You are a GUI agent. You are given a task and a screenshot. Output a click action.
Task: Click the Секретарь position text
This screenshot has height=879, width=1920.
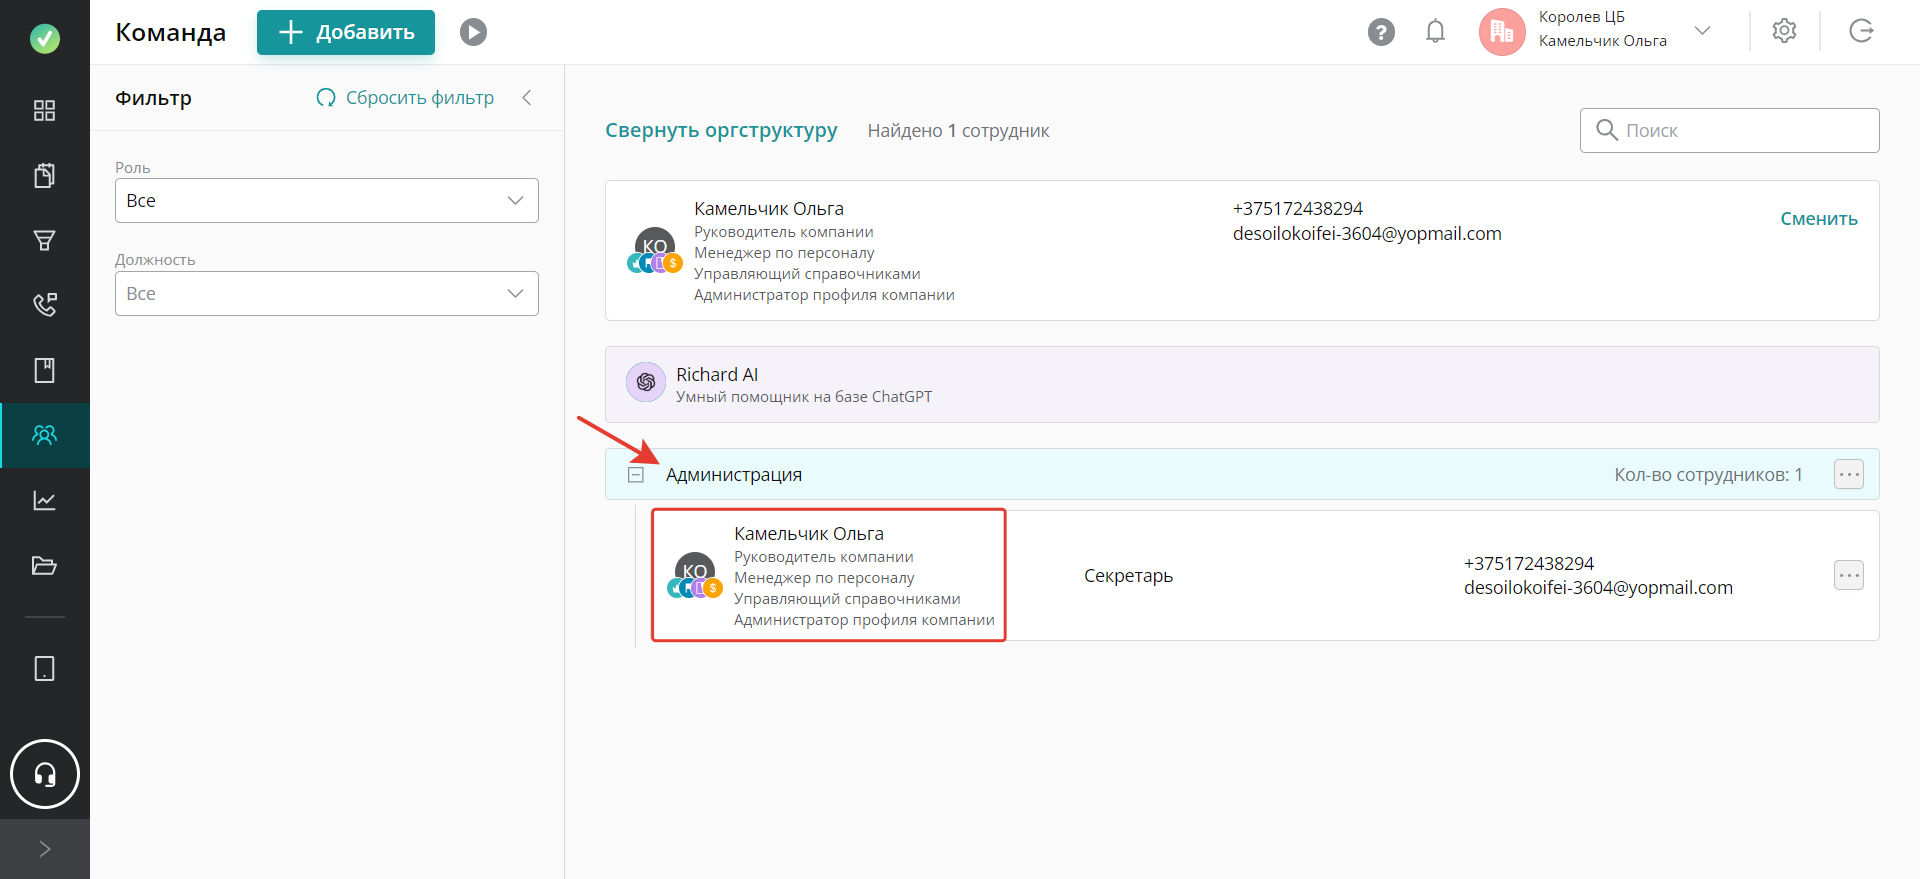click(1128, 575)
